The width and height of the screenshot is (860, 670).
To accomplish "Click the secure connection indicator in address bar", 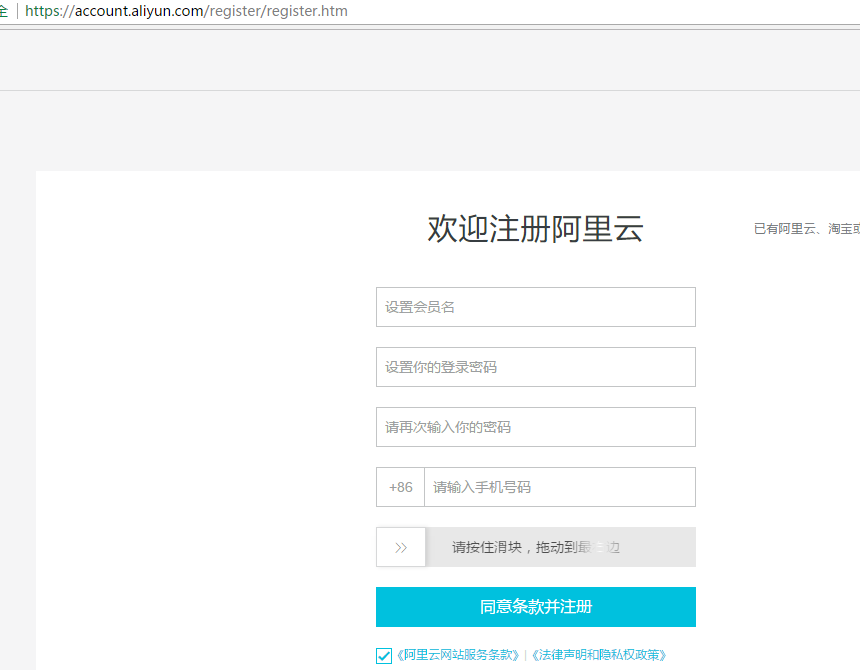I will point(3,11).
